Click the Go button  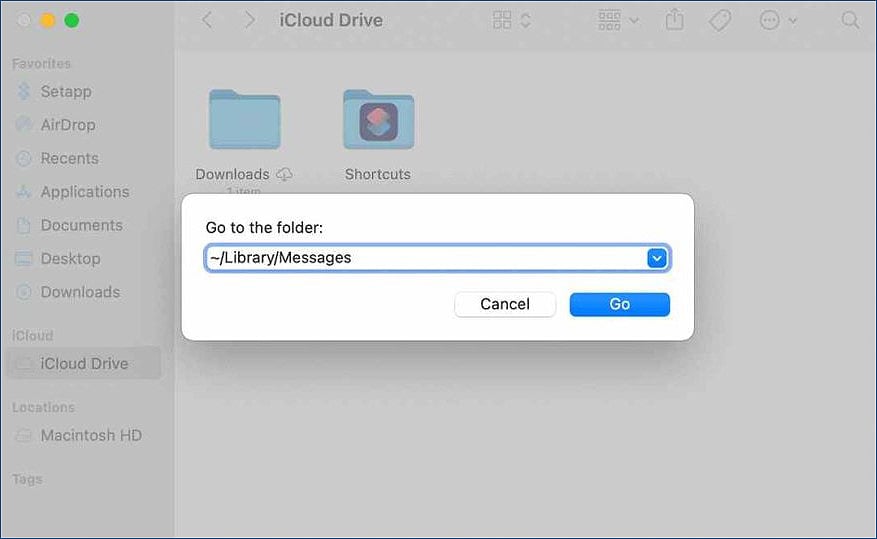pos(619,304)
